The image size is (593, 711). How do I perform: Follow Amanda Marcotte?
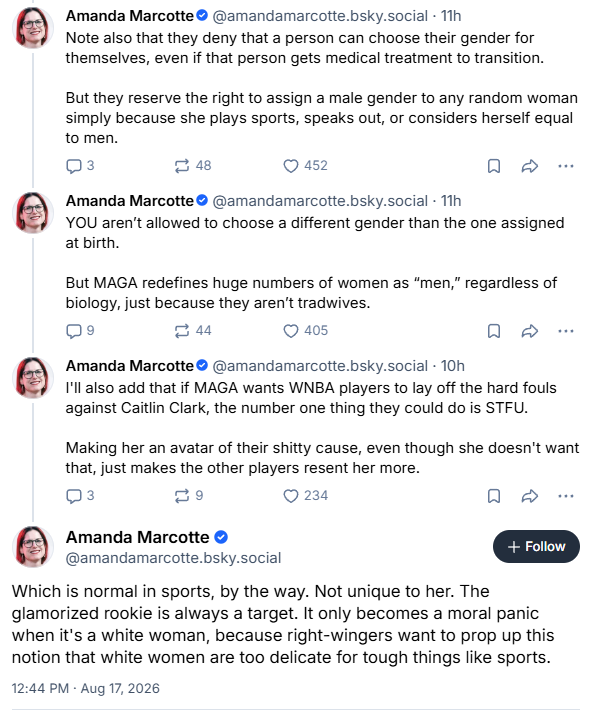[536, 546]
